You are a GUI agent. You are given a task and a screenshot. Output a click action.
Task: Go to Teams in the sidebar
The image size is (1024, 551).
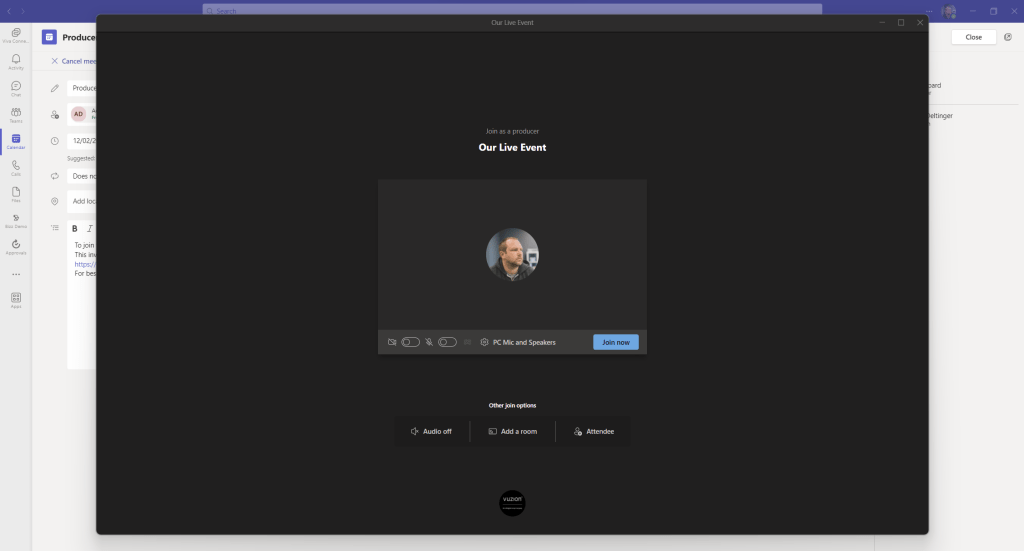[15, 114]
